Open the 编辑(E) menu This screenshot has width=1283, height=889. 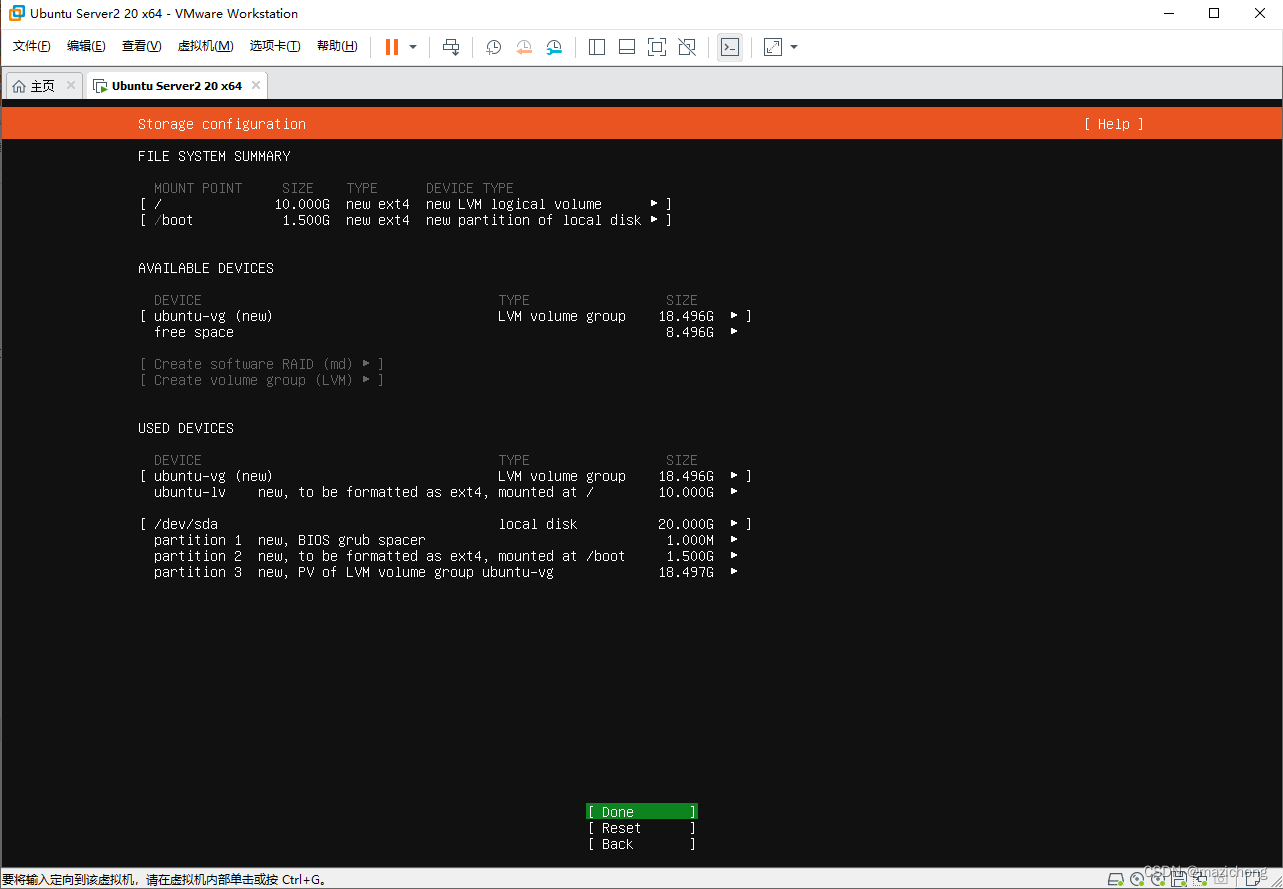tap(86, 47)
